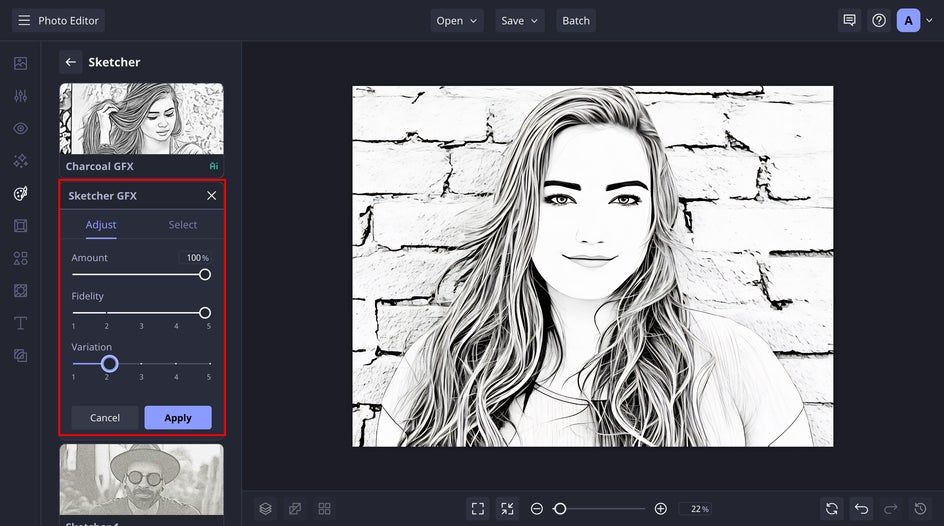Screen dimensions: 944x526
Task: Click the reset/refresh loop icon
Action: pos(832,509)
